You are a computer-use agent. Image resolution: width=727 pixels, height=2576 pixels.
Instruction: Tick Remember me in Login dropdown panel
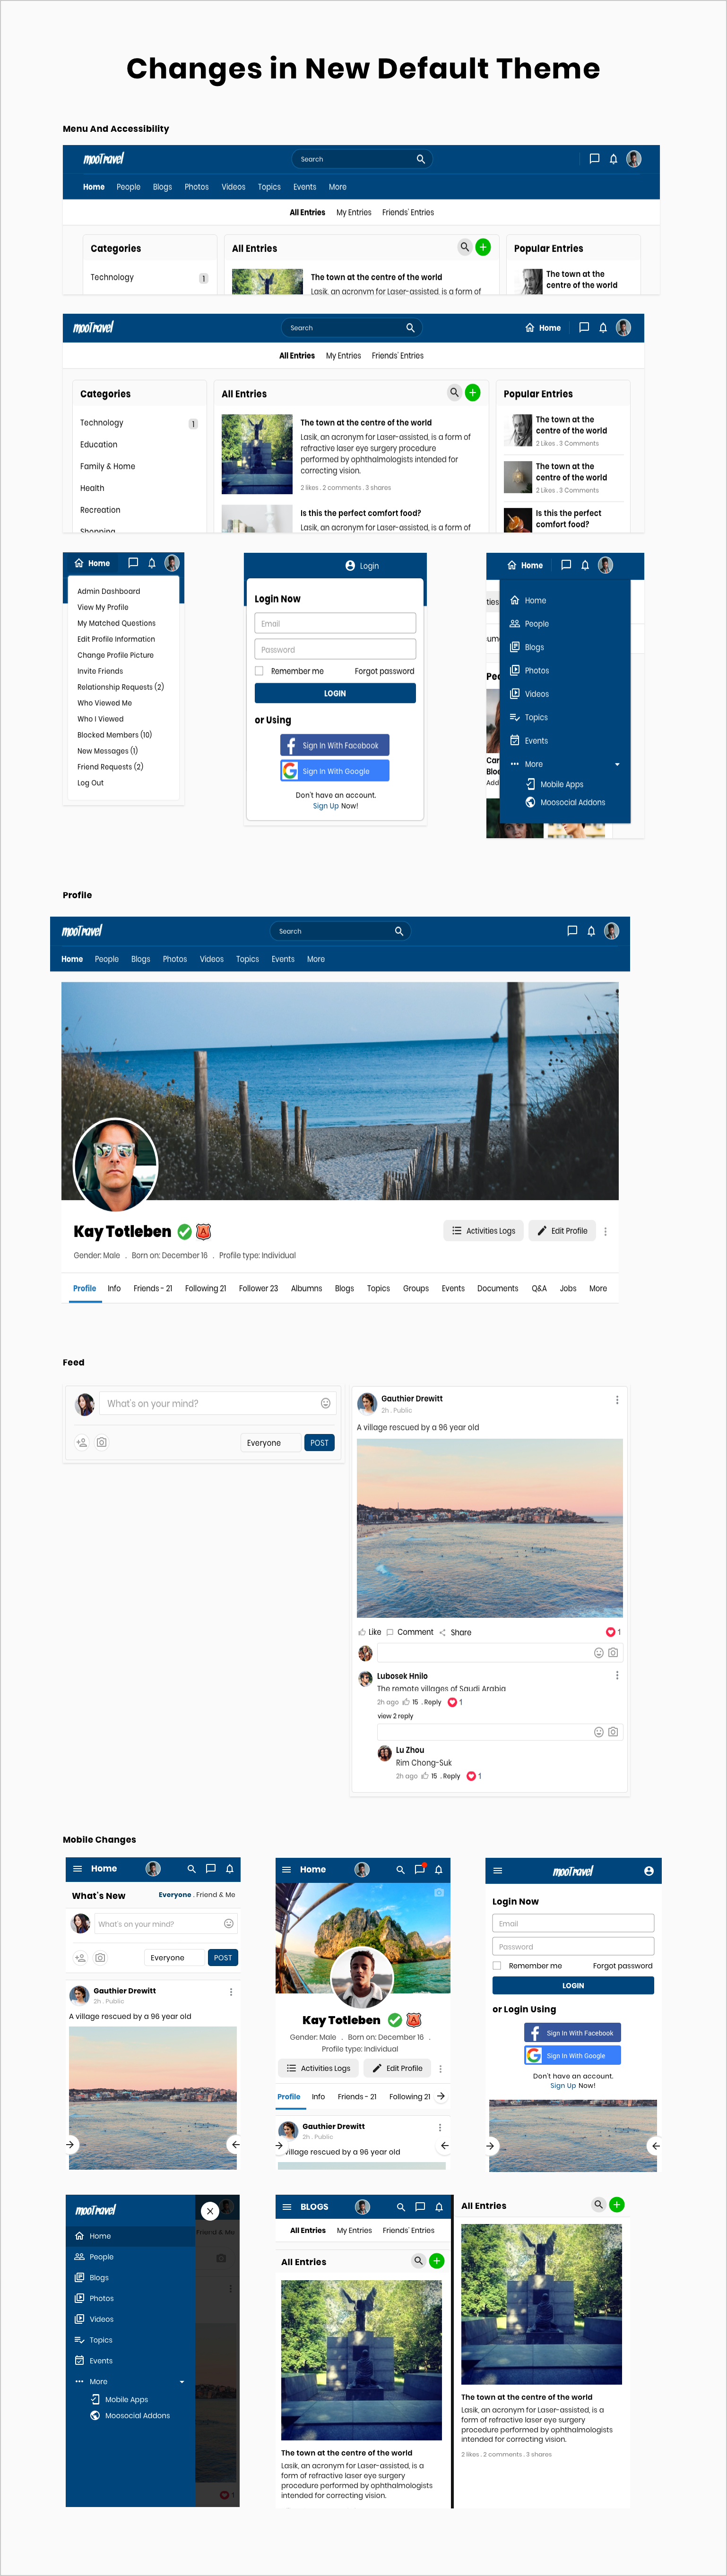point(259,671)
